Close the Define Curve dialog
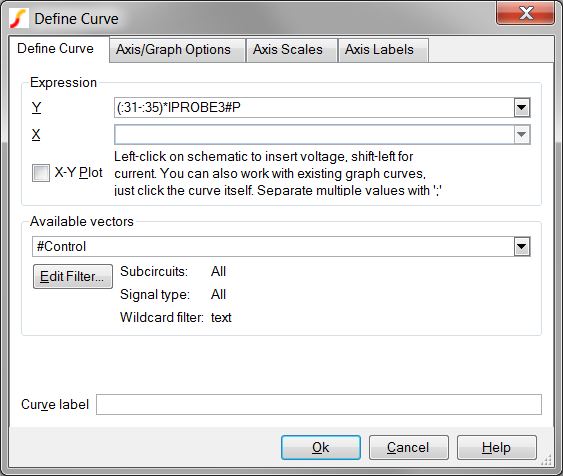The image size is (563, 476). [525, 13]
